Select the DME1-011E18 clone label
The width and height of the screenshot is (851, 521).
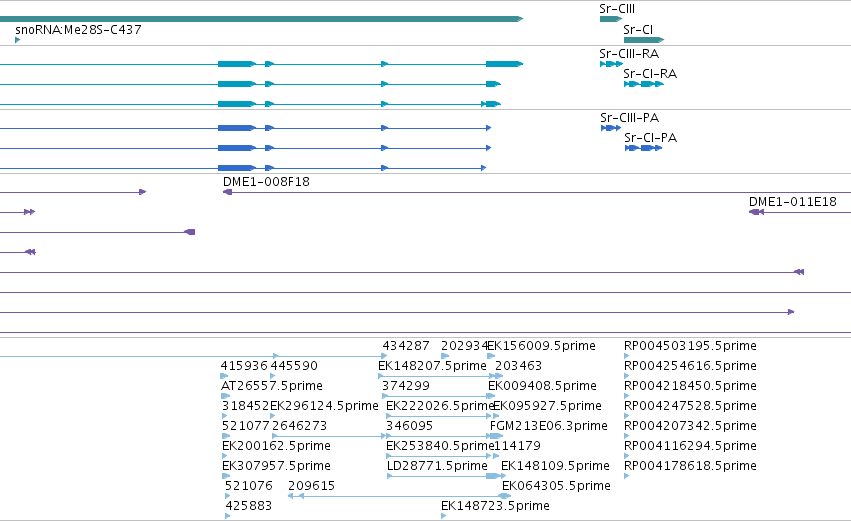tap(793, 202)
